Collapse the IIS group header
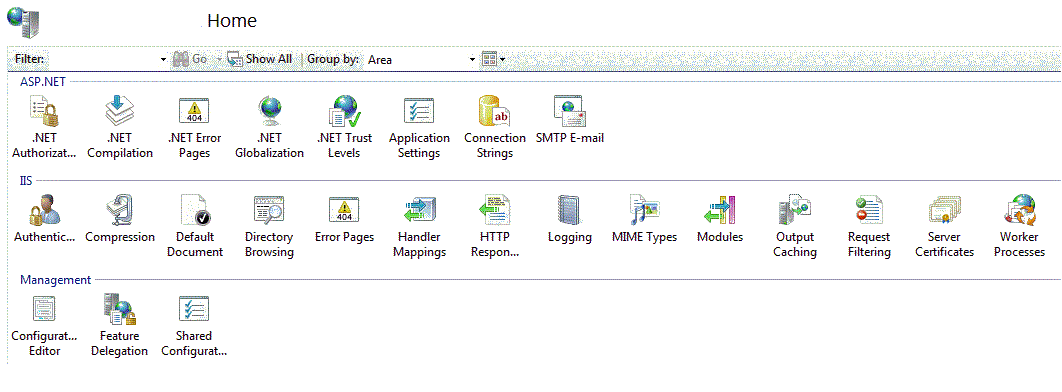Image resolution: width=1062 pixels, height=392 pixels. tap(26, 181)
